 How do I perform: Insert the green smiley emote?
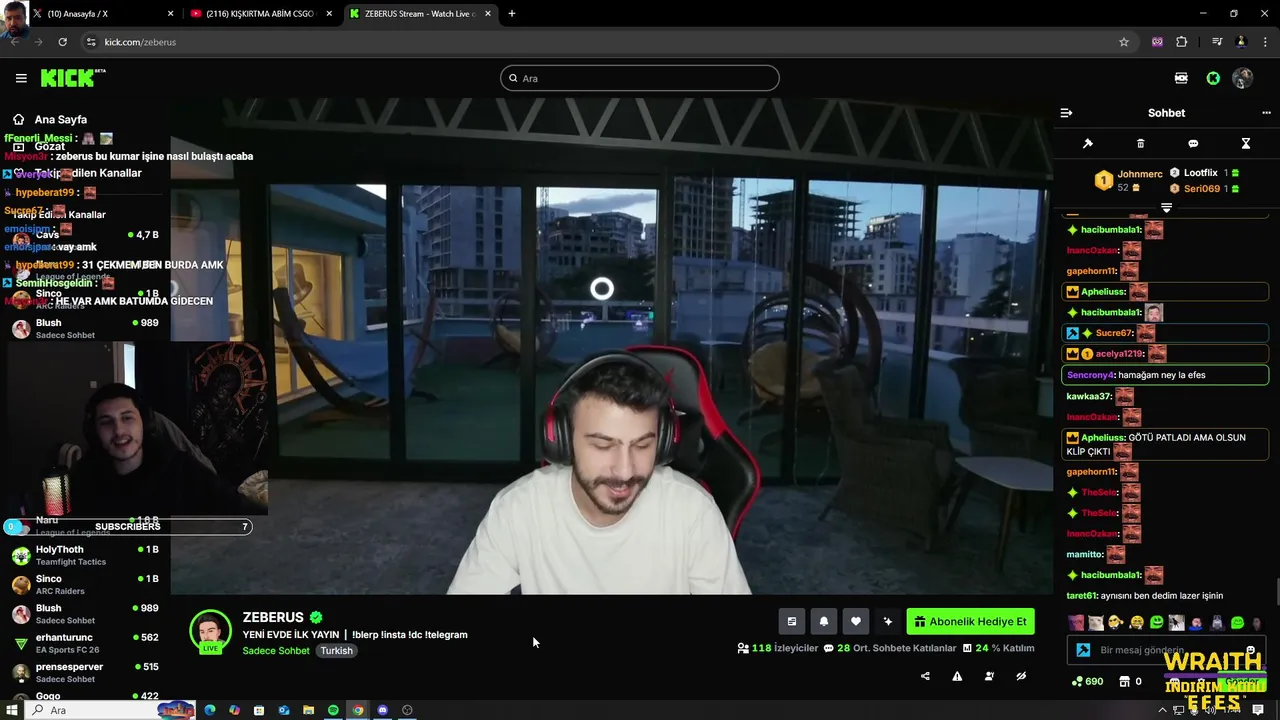click(x=1157, y=622)
